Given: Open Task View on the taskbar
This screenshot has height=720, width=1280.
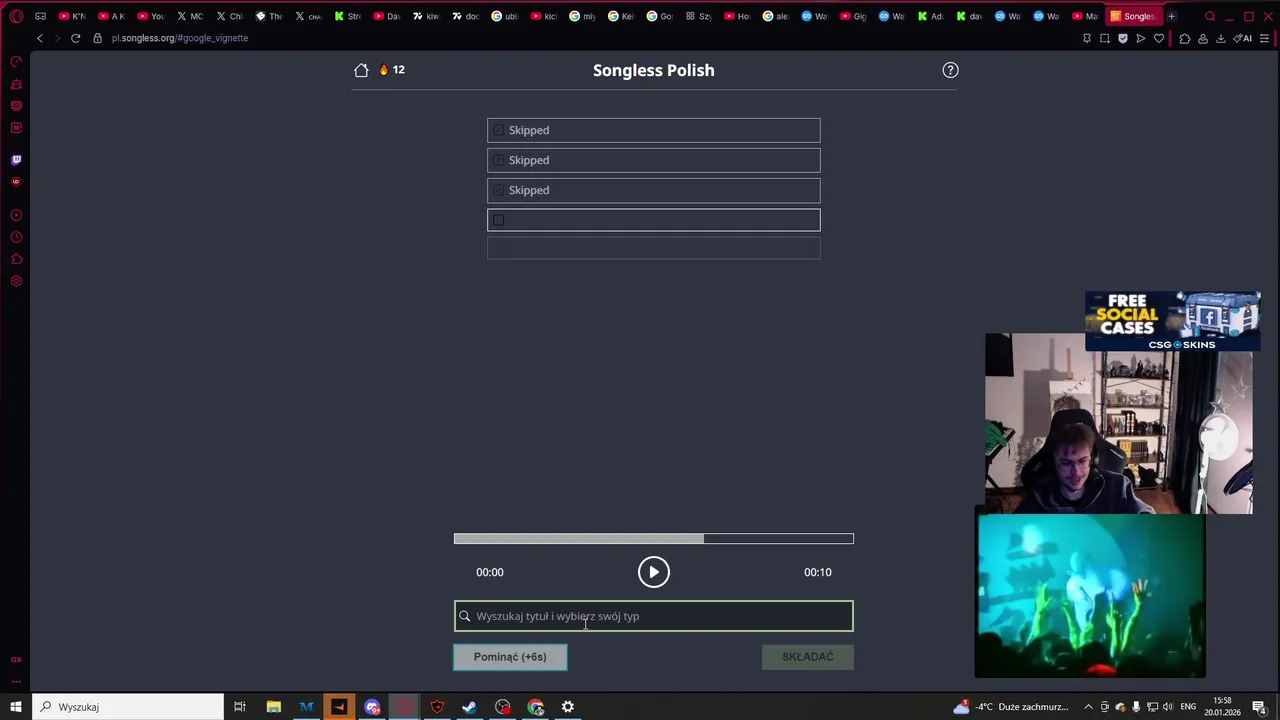Looking at the screenshot, I should pyautogui.click(x=240, y=707).
